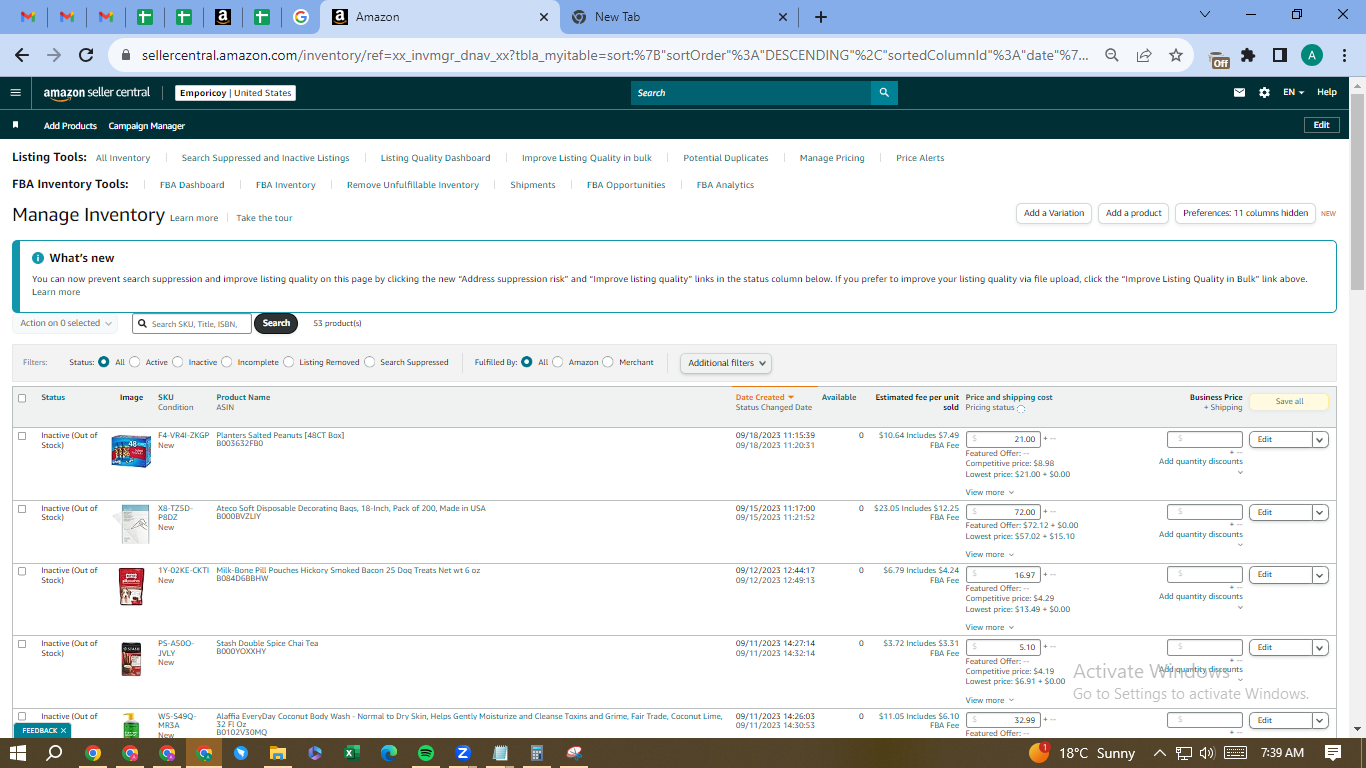Select the Search Suppressed filter
This screenshot has width=1366, height=768.
coord(370,362)
